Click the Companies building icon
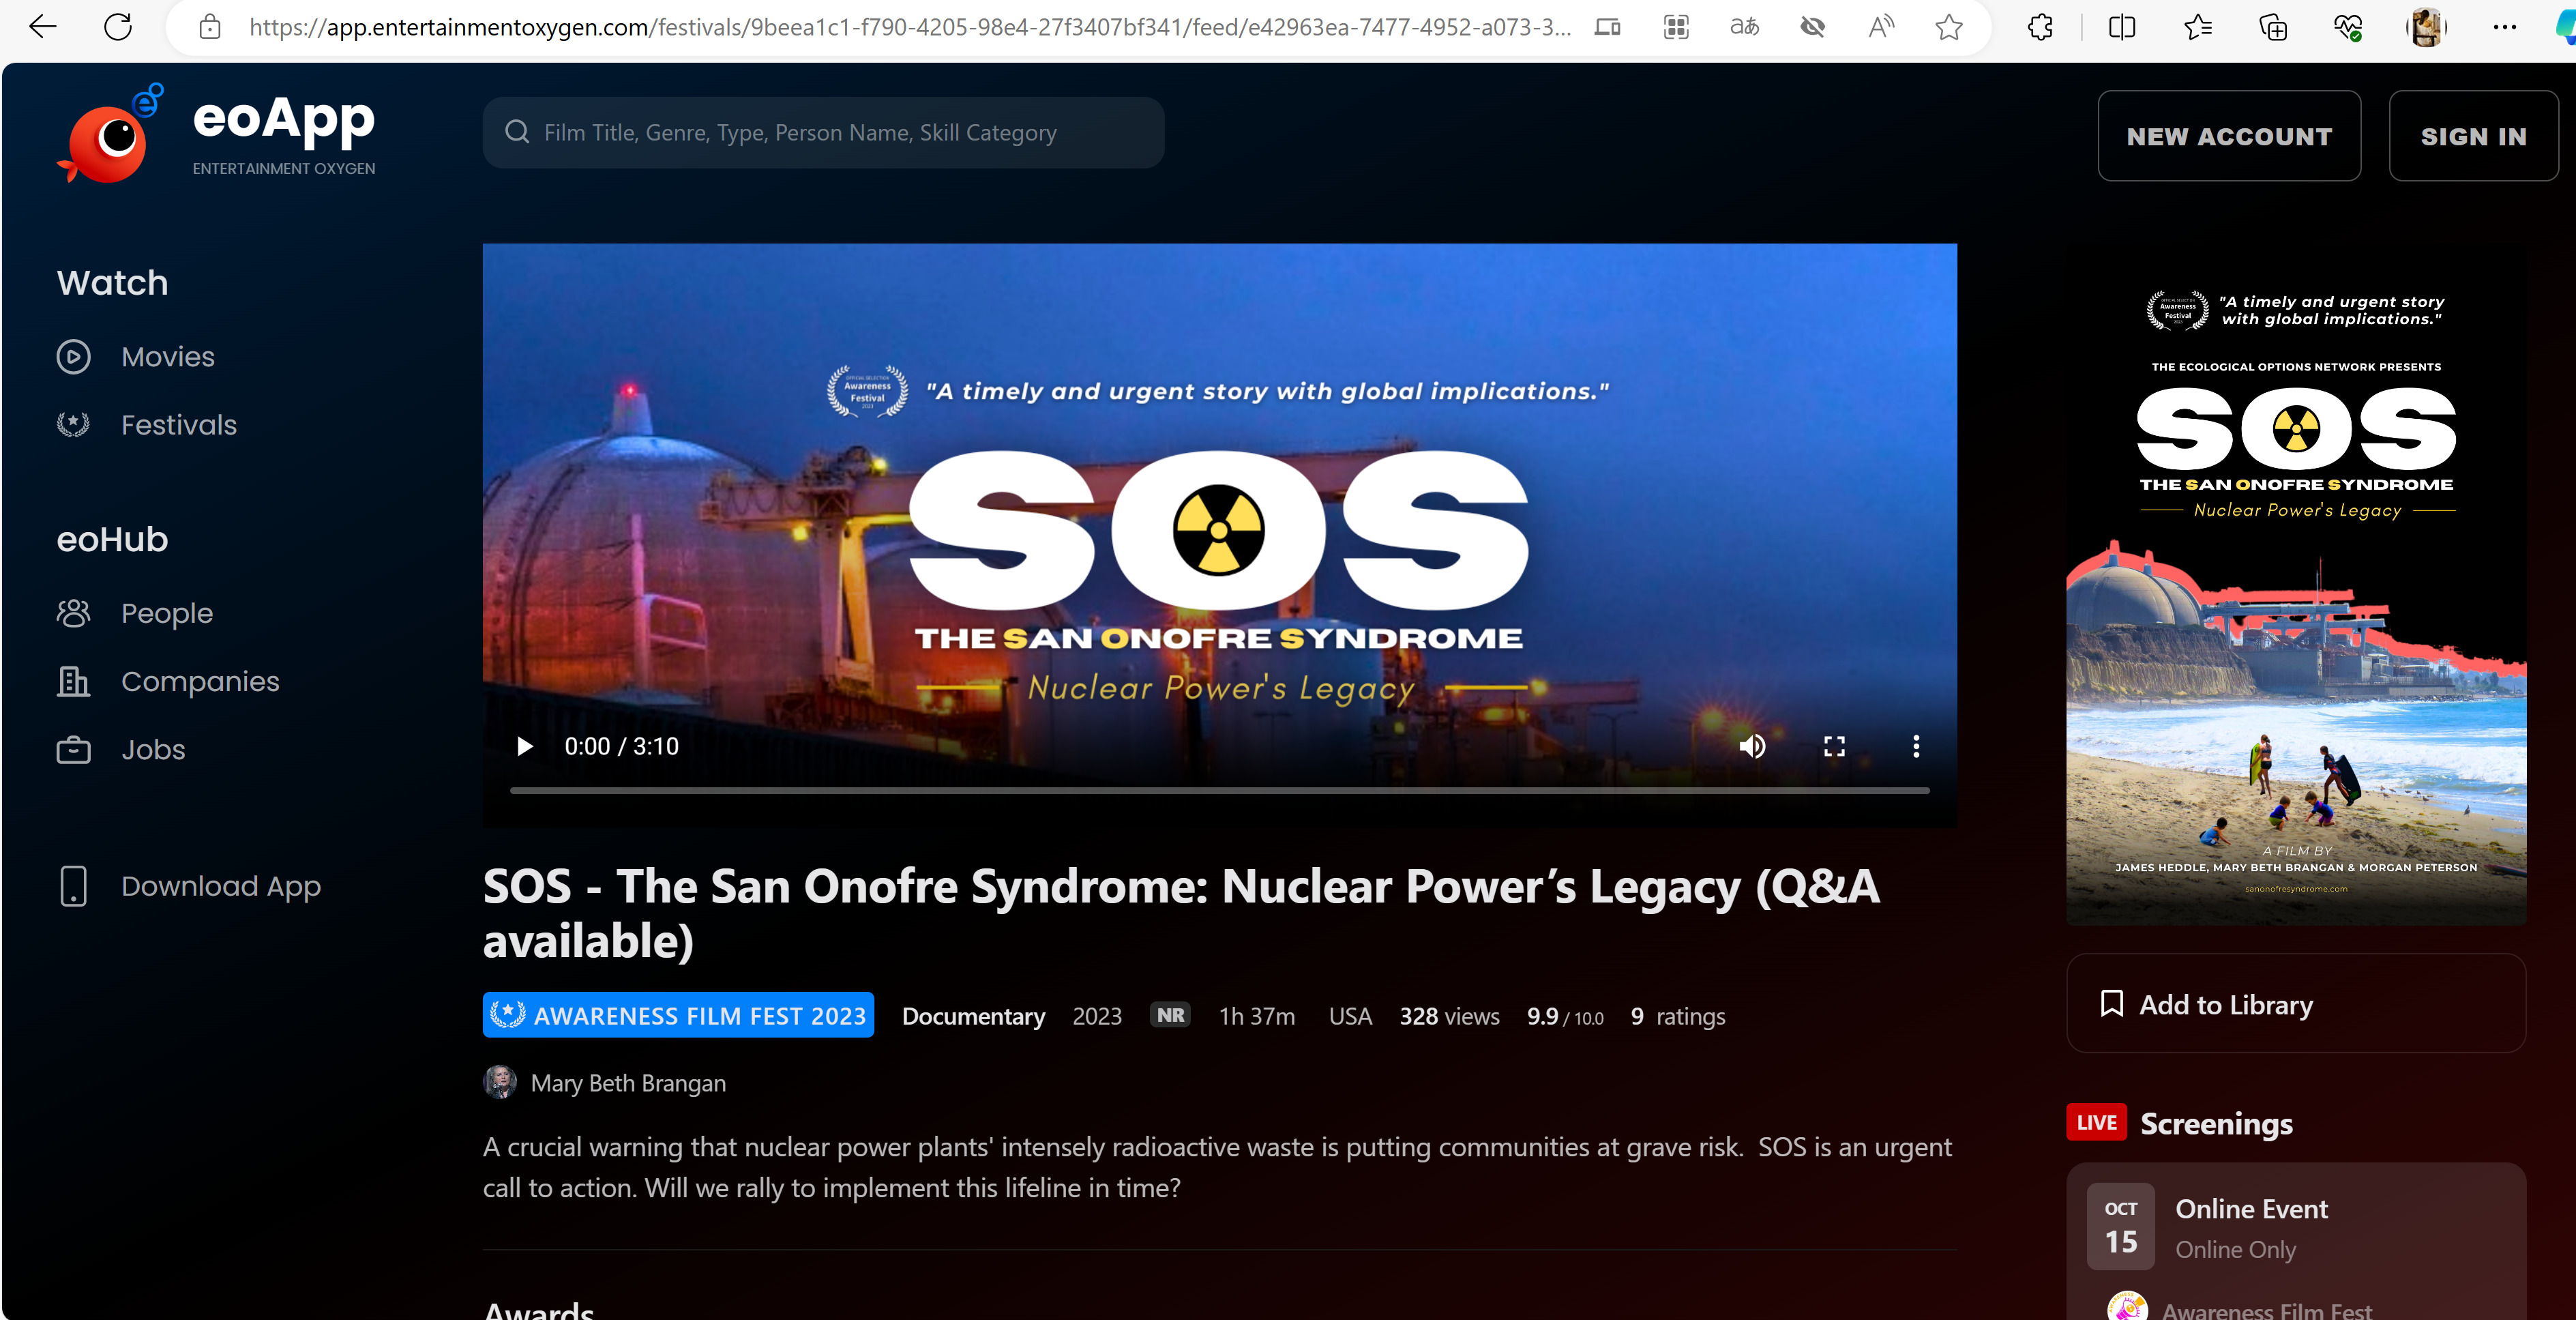Screen dimensions: 2576x1320 pyautogui.click(x=73, y=681)
